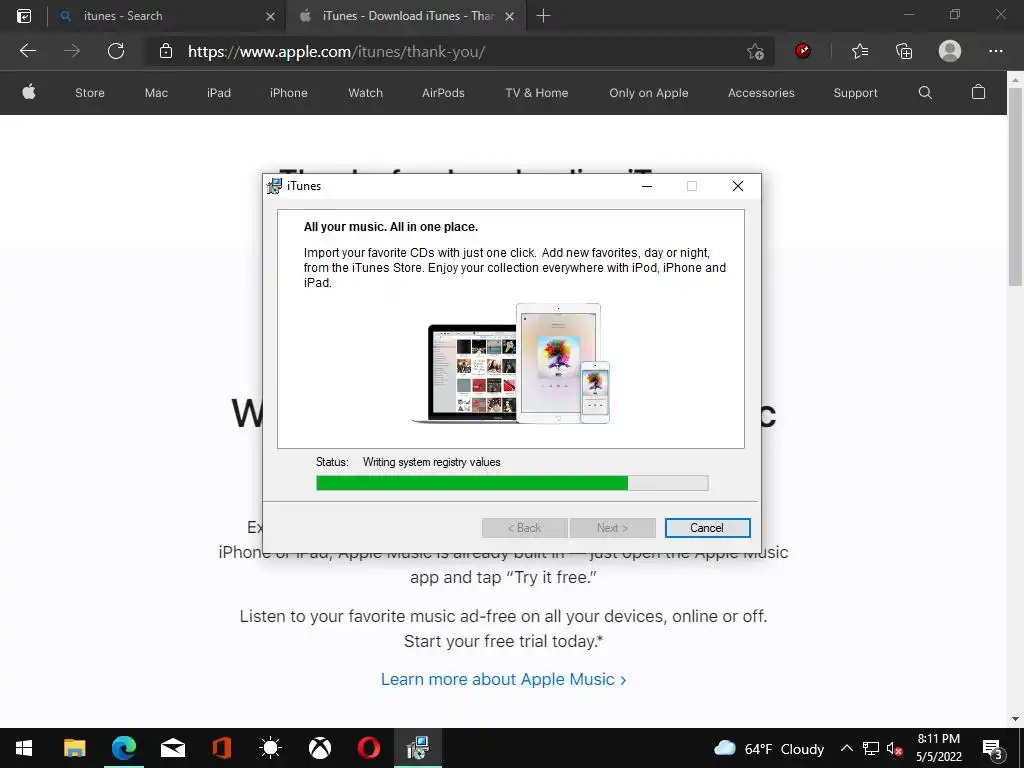Open the Windows Start menu
The image size is (1024, 768).
point(24,748)
